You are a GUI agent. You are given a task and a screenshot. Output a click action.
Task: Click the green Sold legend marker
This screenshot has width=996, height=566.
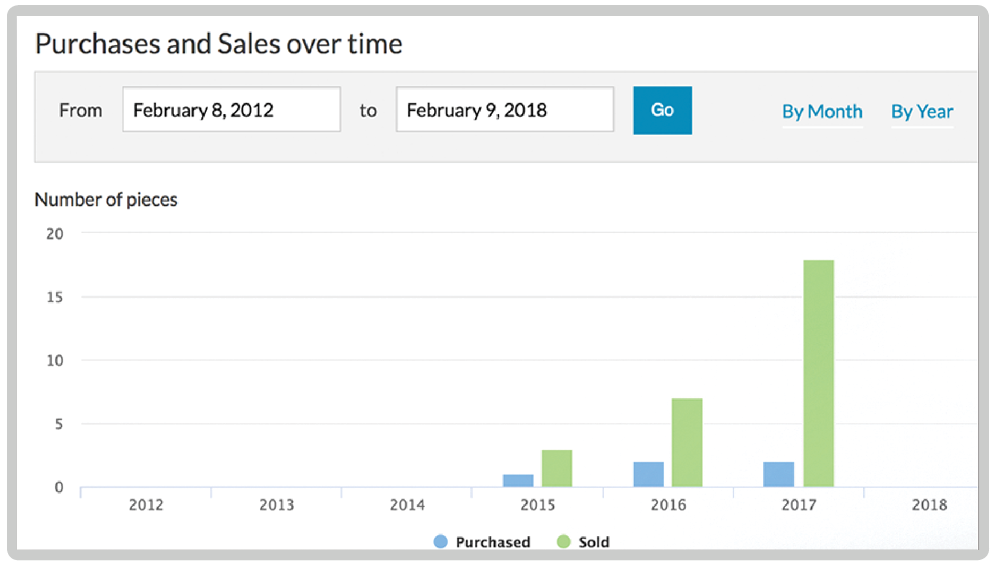click(564, 542)
